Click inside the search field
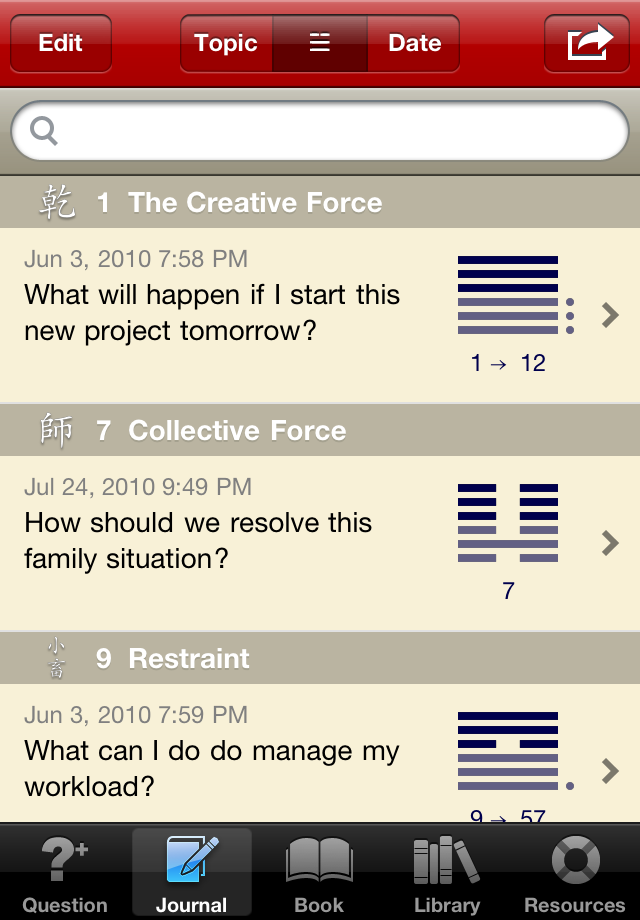The width and height of the screenshot is (640, 920). pyautogui.click(x=320, y=130)
